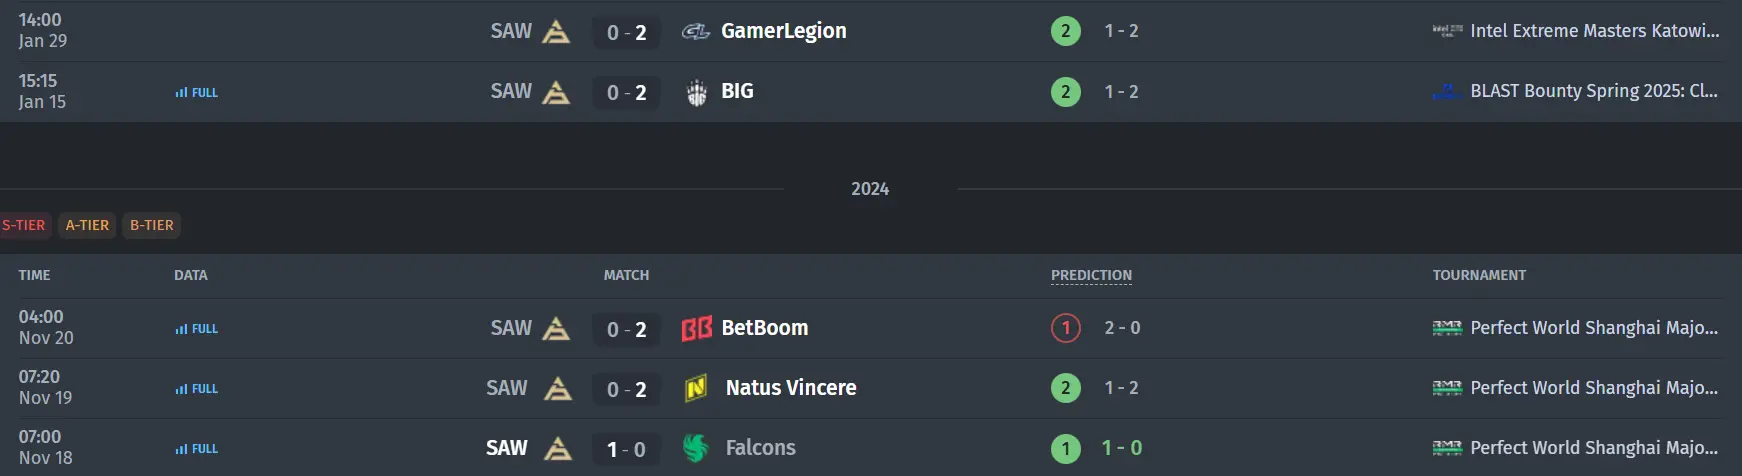
Task: Click the BIG team logo icon
Action: (x=696, y=92)
